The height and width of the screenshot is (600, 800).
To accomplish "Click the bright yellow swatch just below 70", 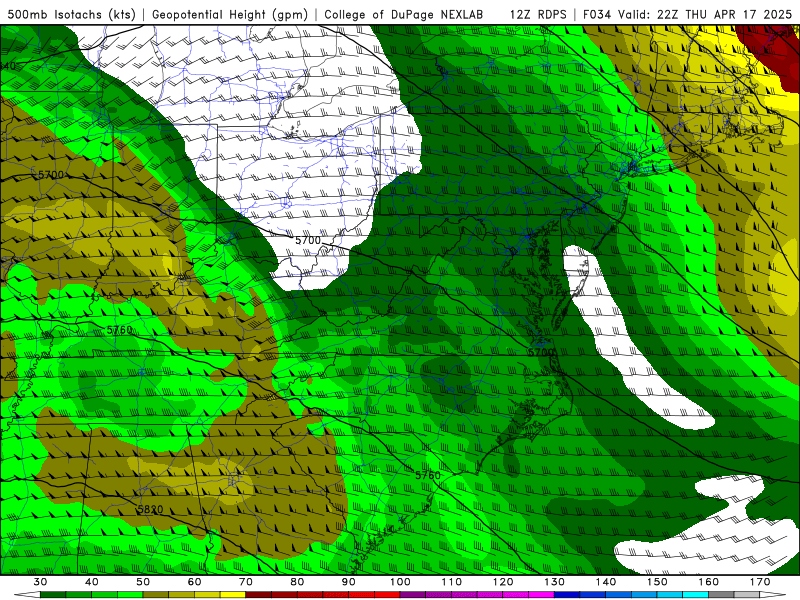I will (233, 595).
